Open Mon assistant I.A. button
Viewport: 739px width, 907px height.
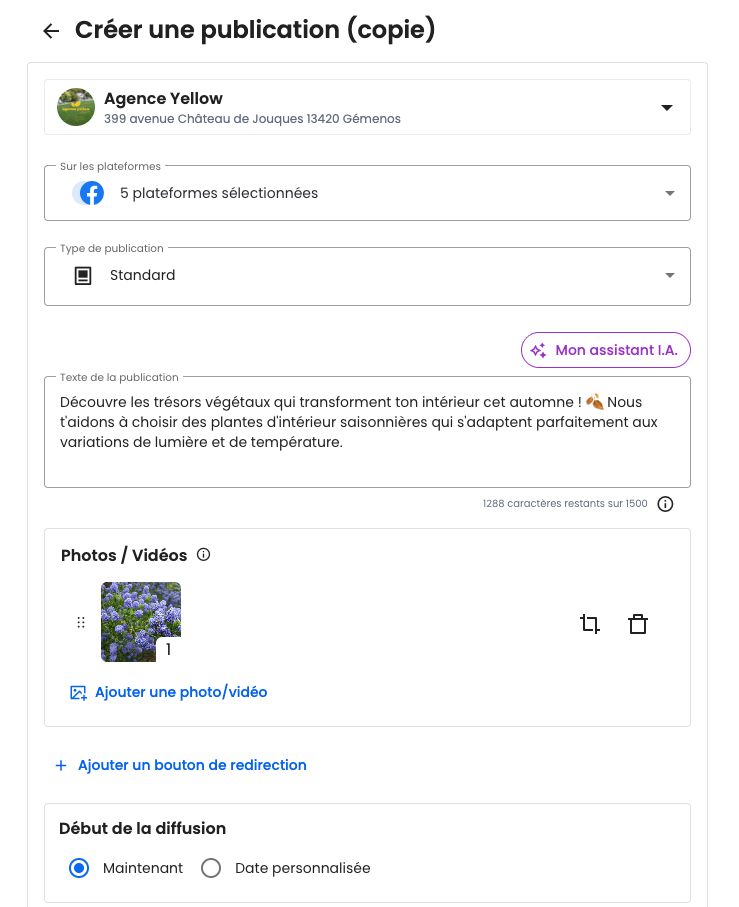tap(606, 350)
